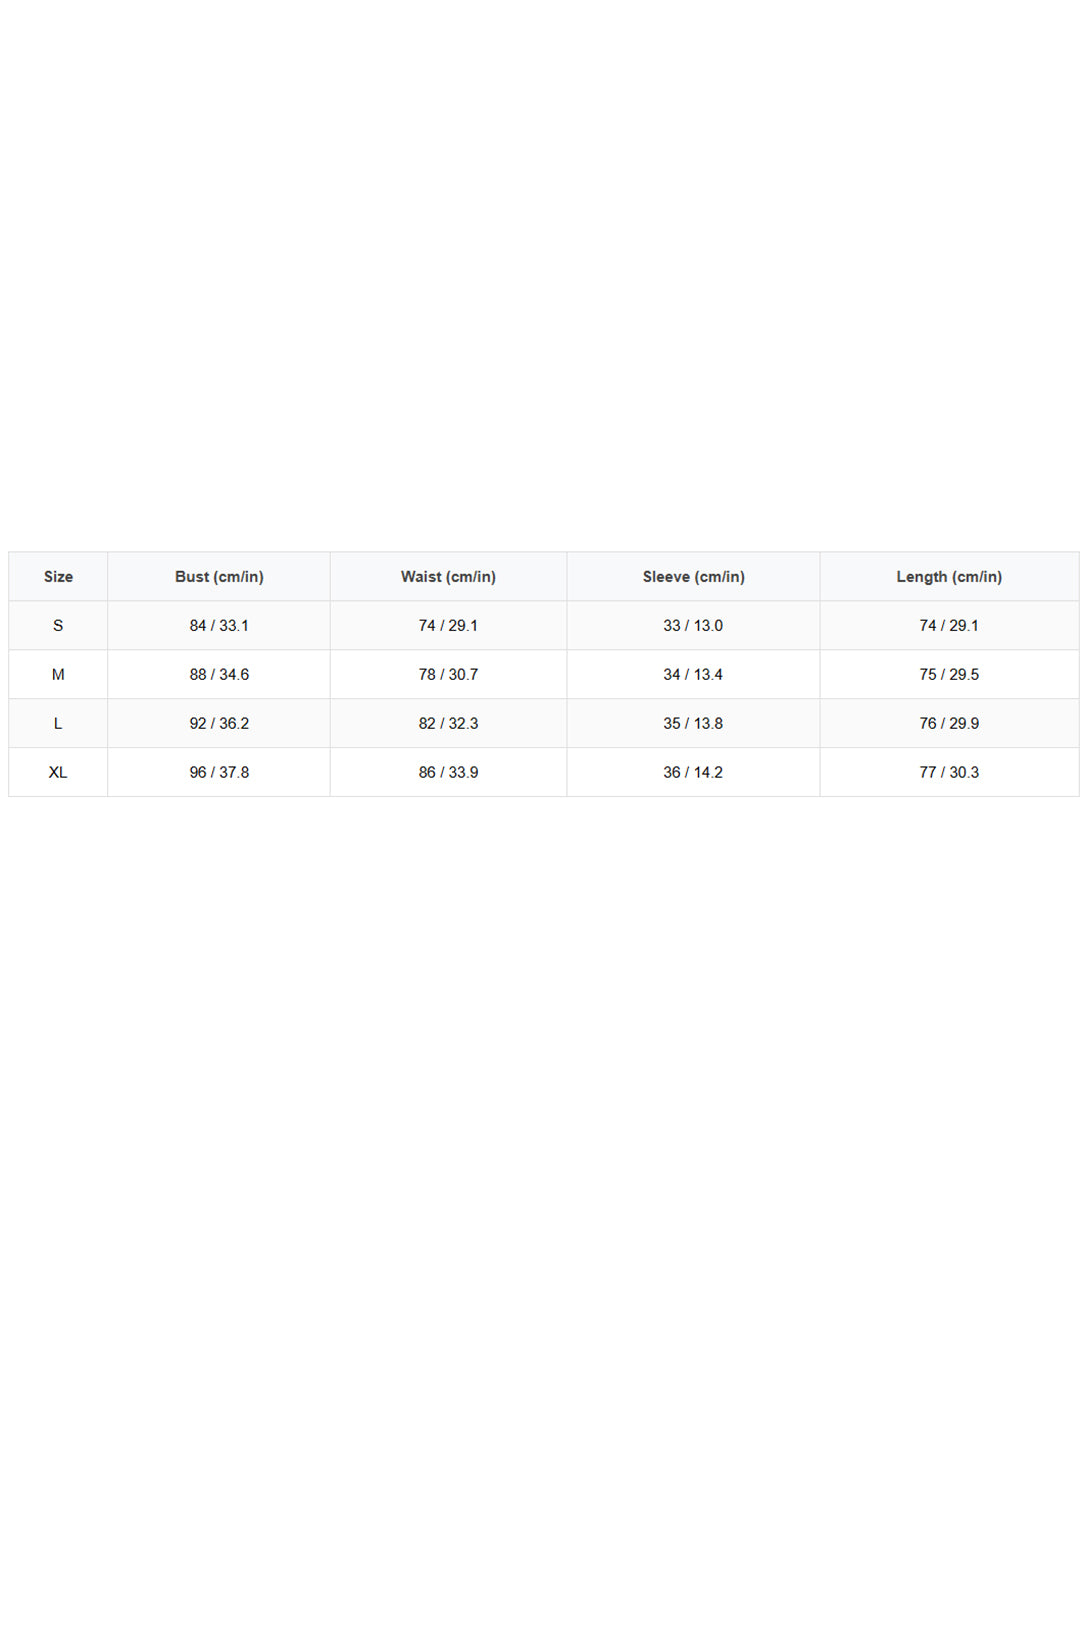Click the size XL row label

58,772
